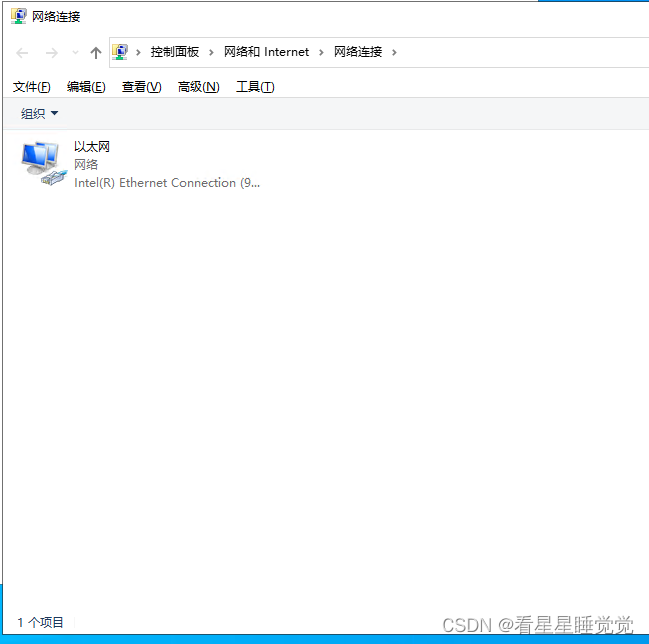Click the 网络 status text under 以太网
Image resolution: width=649 pixels, height=644 pixels.
(86, 165)
